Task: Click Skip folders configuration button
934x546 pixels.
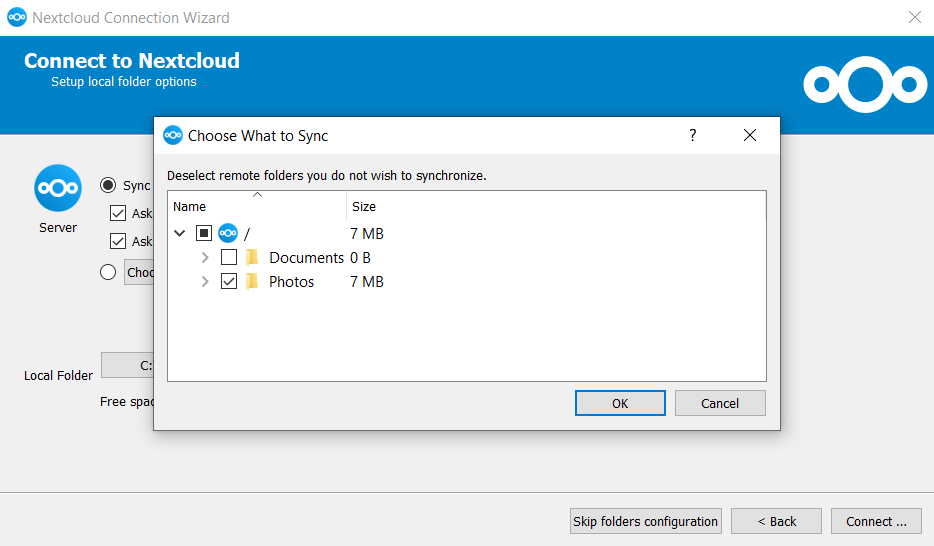Action: [645, 521]
